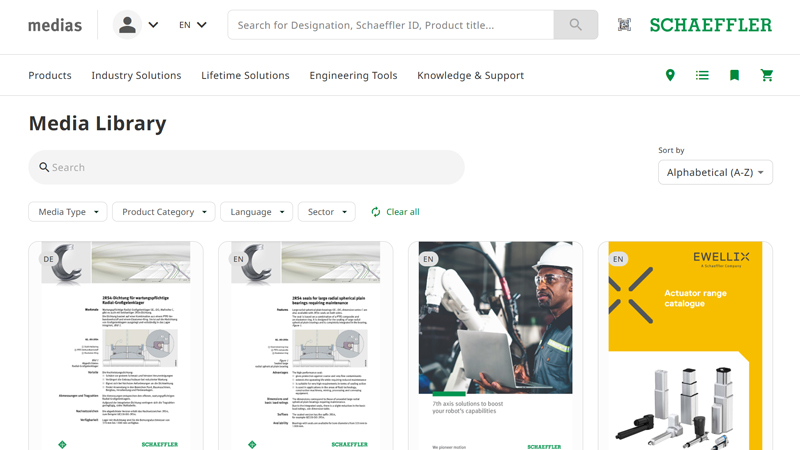Screen dimensions: 800x450
Task: Click the search magnifier button in header
Action: pos(575,25)
